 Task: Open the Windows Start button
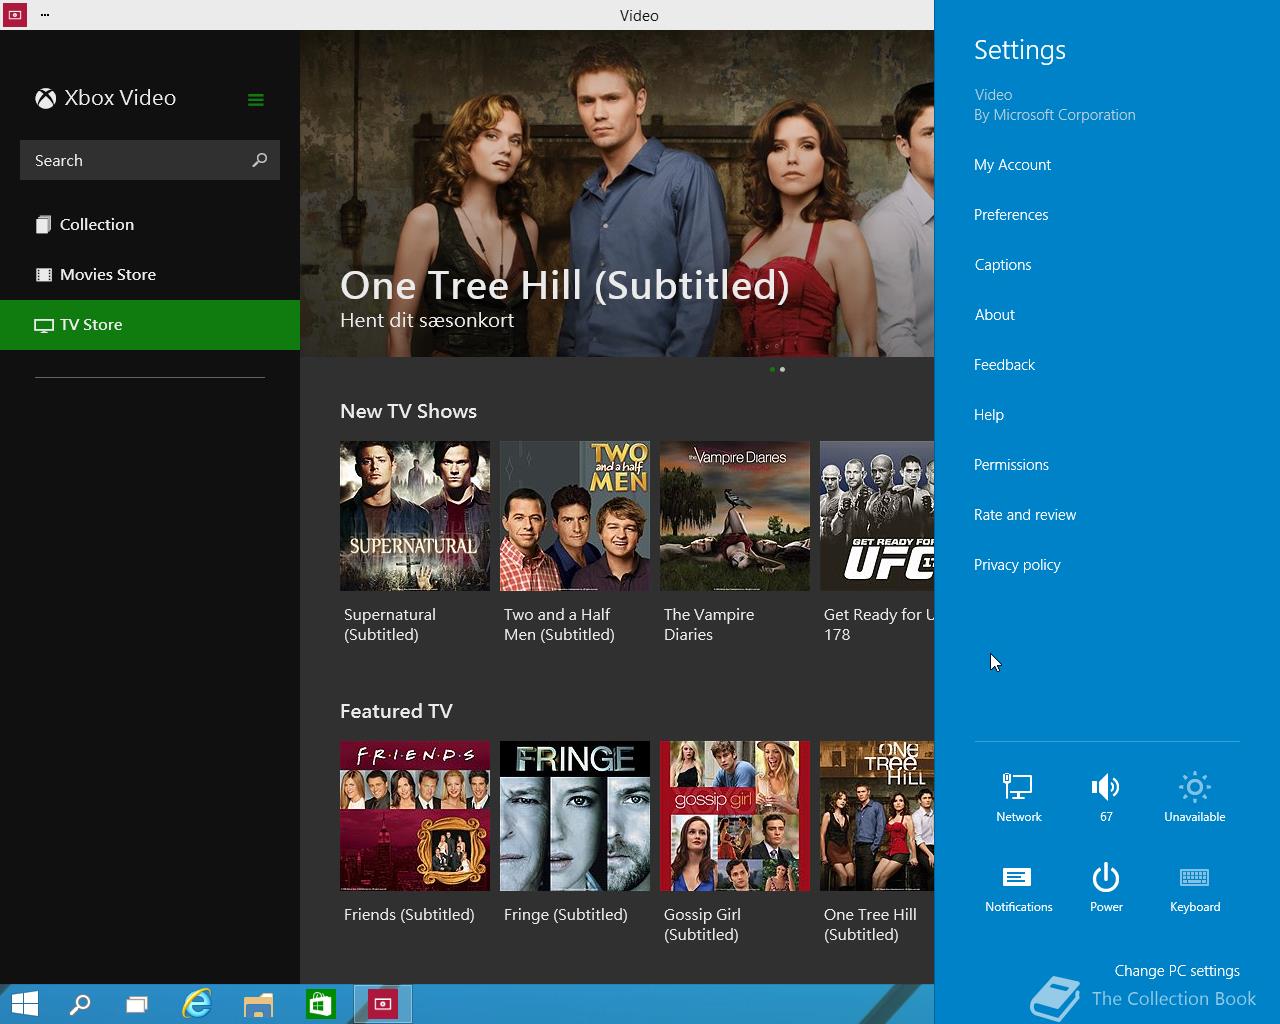pyautogui.click(x=25, y=1004)
